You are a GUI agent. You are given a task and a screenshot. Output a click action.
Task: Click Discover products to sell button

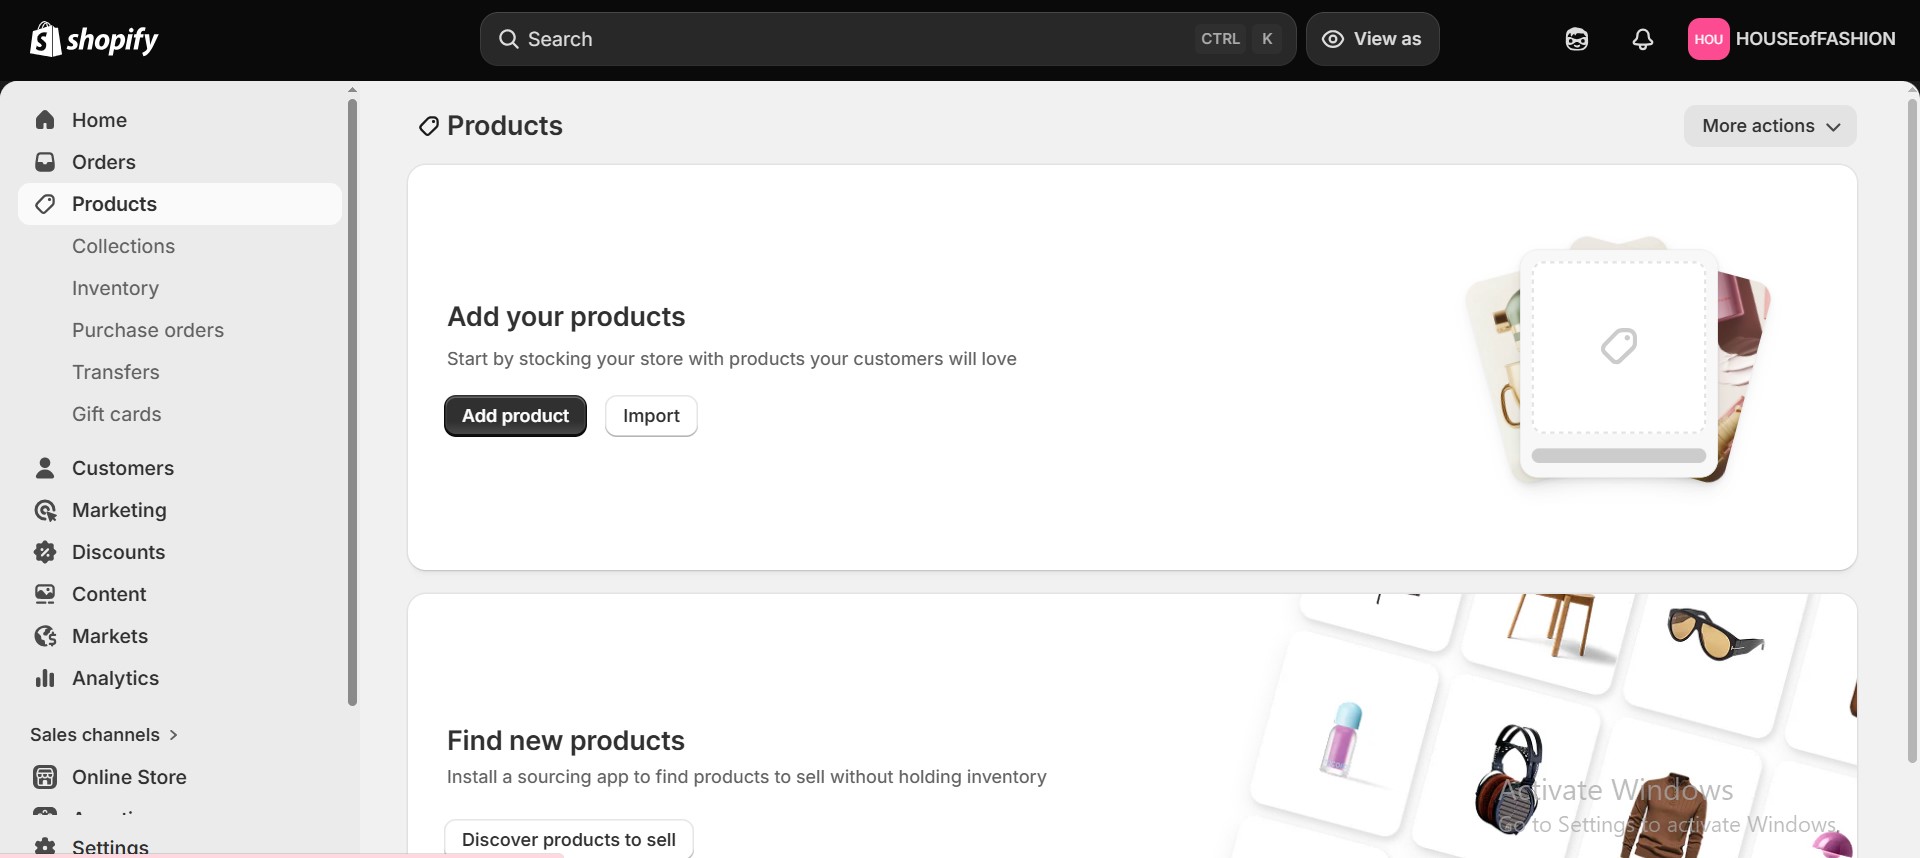click(x=569, y=840)
